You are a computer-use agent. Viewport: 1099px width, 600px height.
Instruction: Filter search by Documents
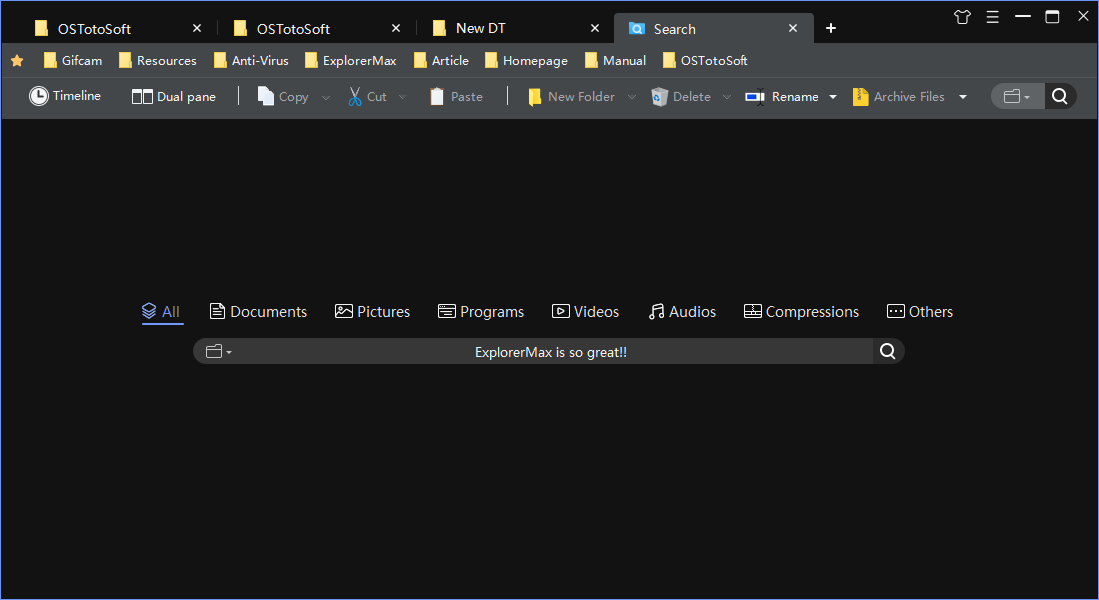tap(258, 311)
